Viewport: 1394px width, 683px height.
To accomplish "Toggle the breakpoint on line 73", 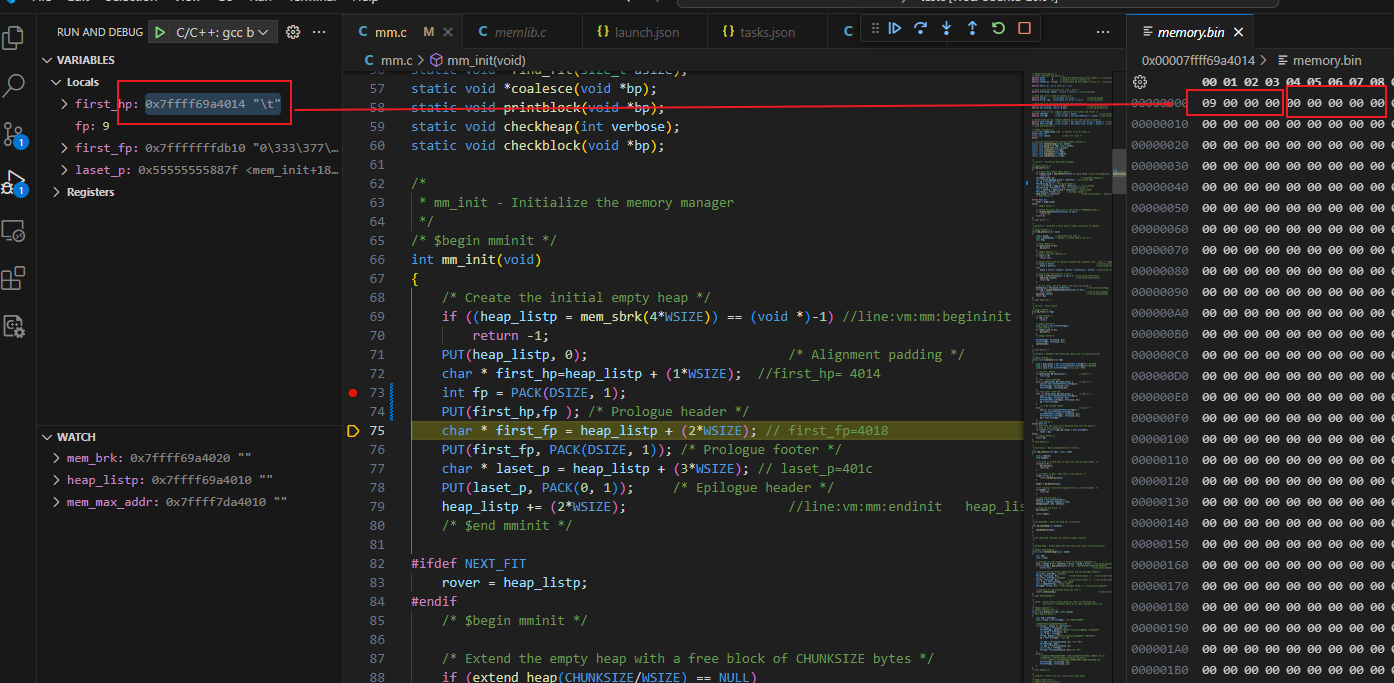I will coord(352,393).
